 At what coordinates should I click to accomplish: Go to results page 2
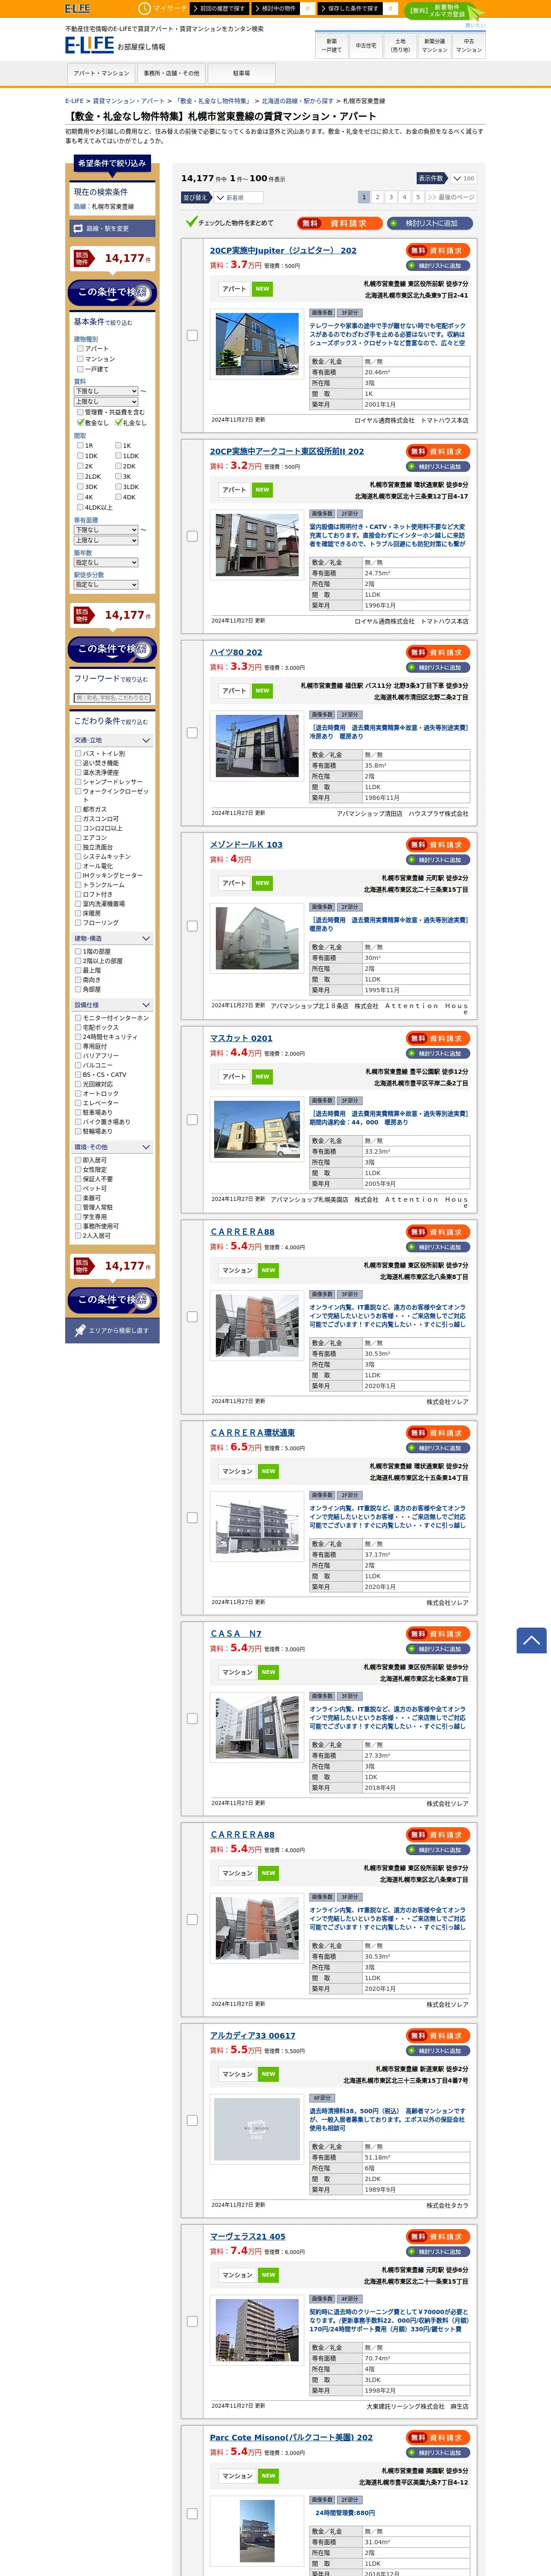[377, 197]
